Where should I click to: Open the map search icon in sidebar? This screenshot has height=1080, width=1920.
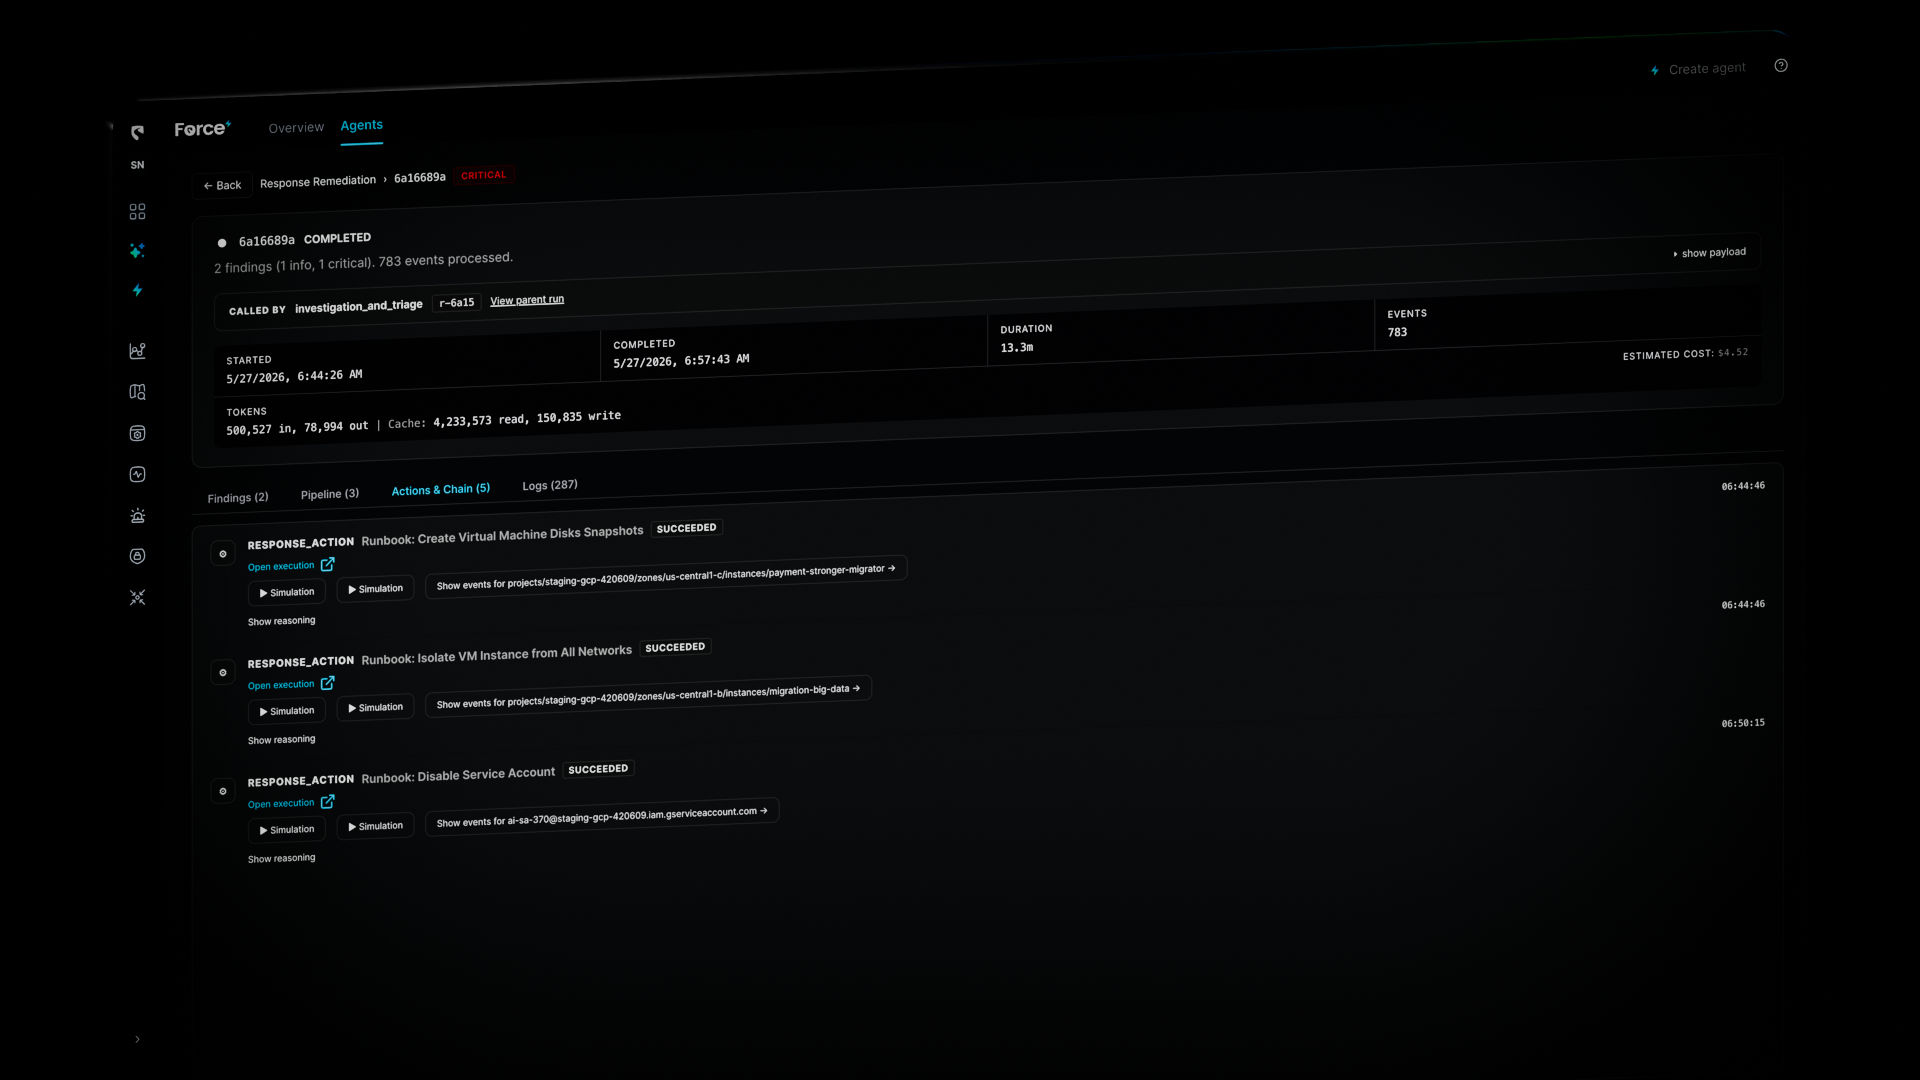pyautogui.click(x=137, y=392)
